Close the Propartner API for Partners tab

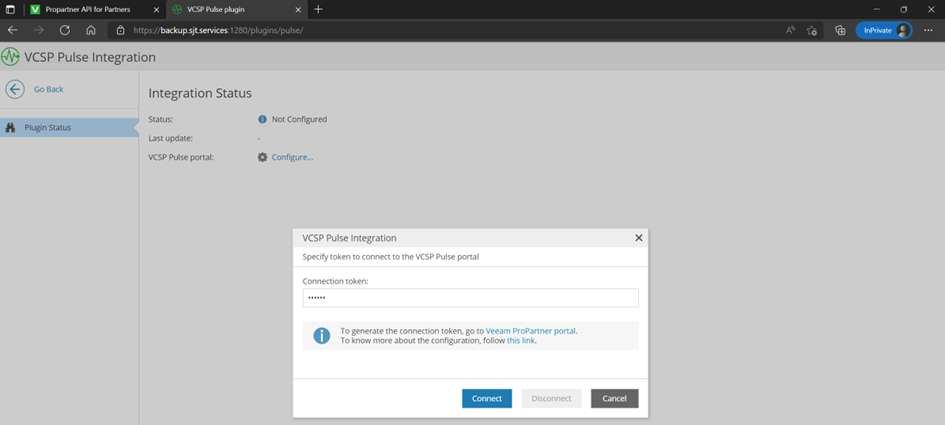(156, 10)
